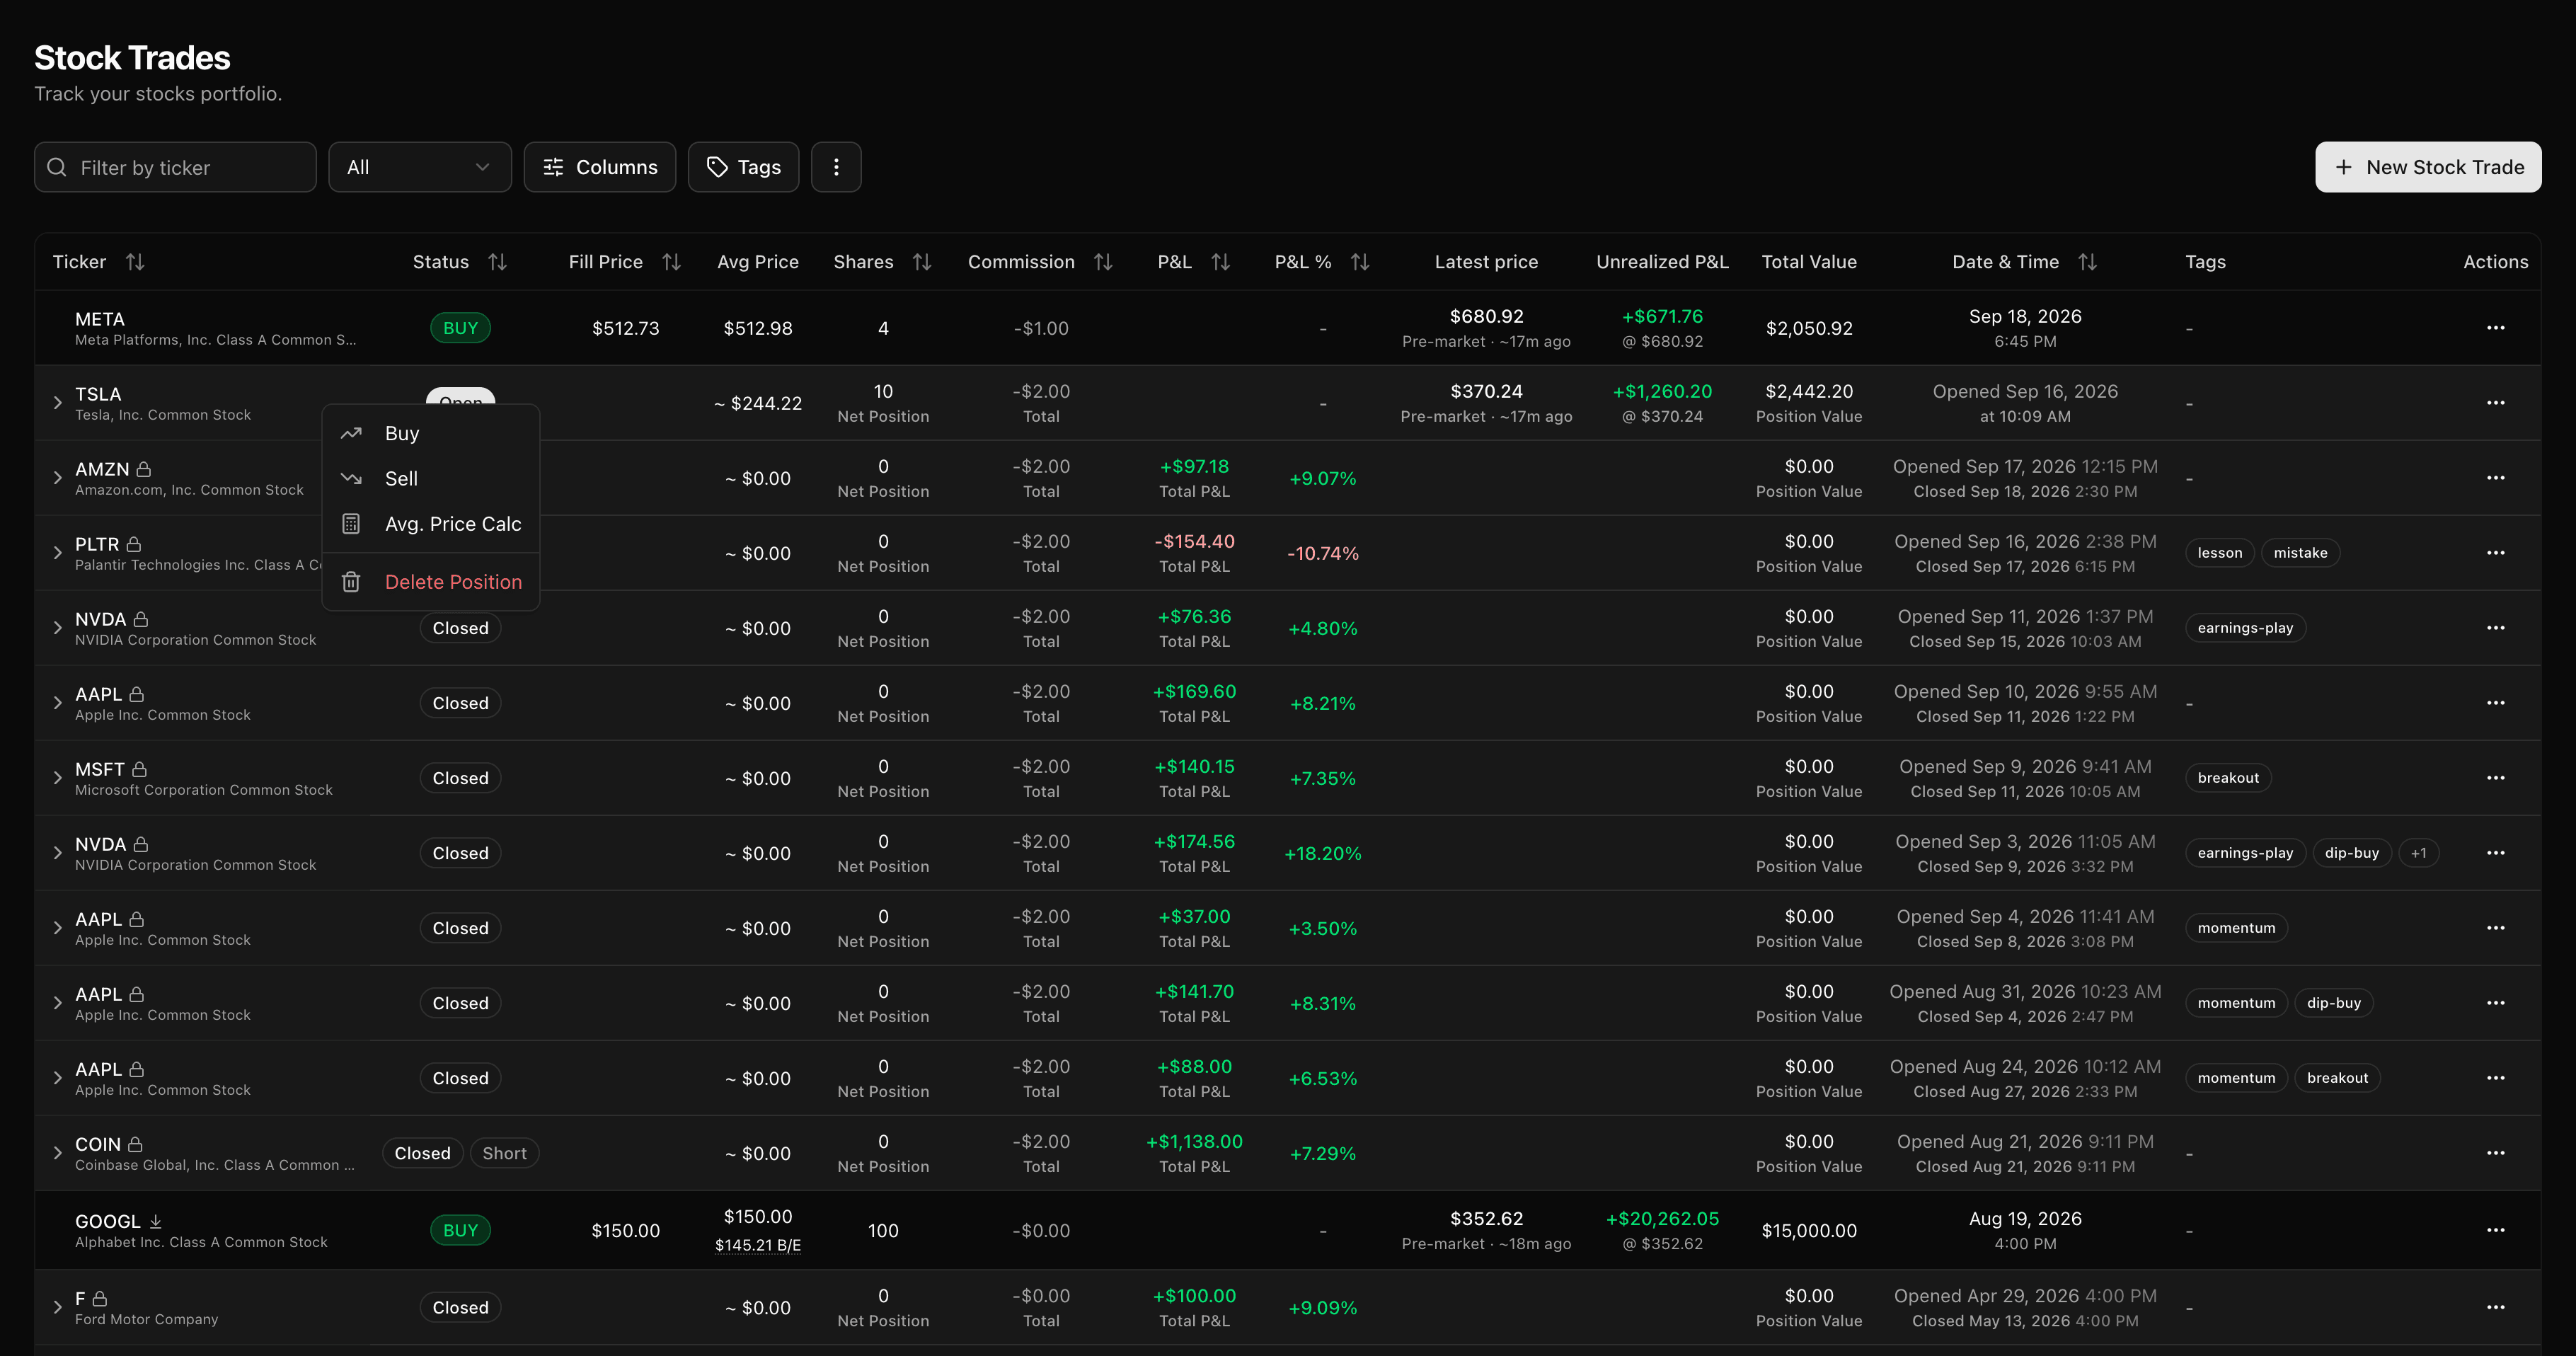Choose Buy from the context menu
This screenshot has width=2576, height=1356.
point(431,433)
